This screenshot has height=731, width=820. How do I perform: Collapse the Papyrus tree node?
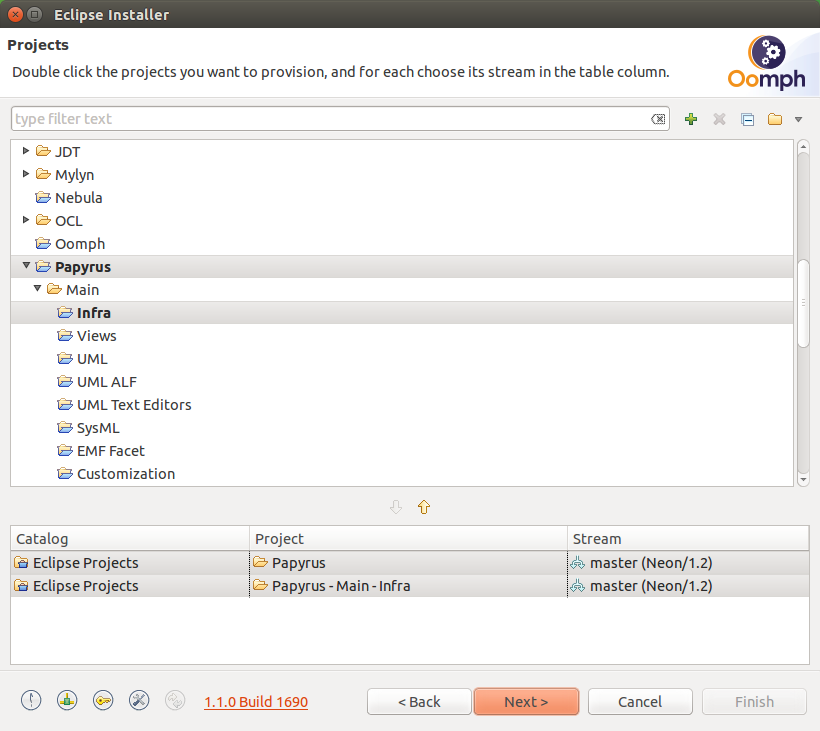[26, 266]
